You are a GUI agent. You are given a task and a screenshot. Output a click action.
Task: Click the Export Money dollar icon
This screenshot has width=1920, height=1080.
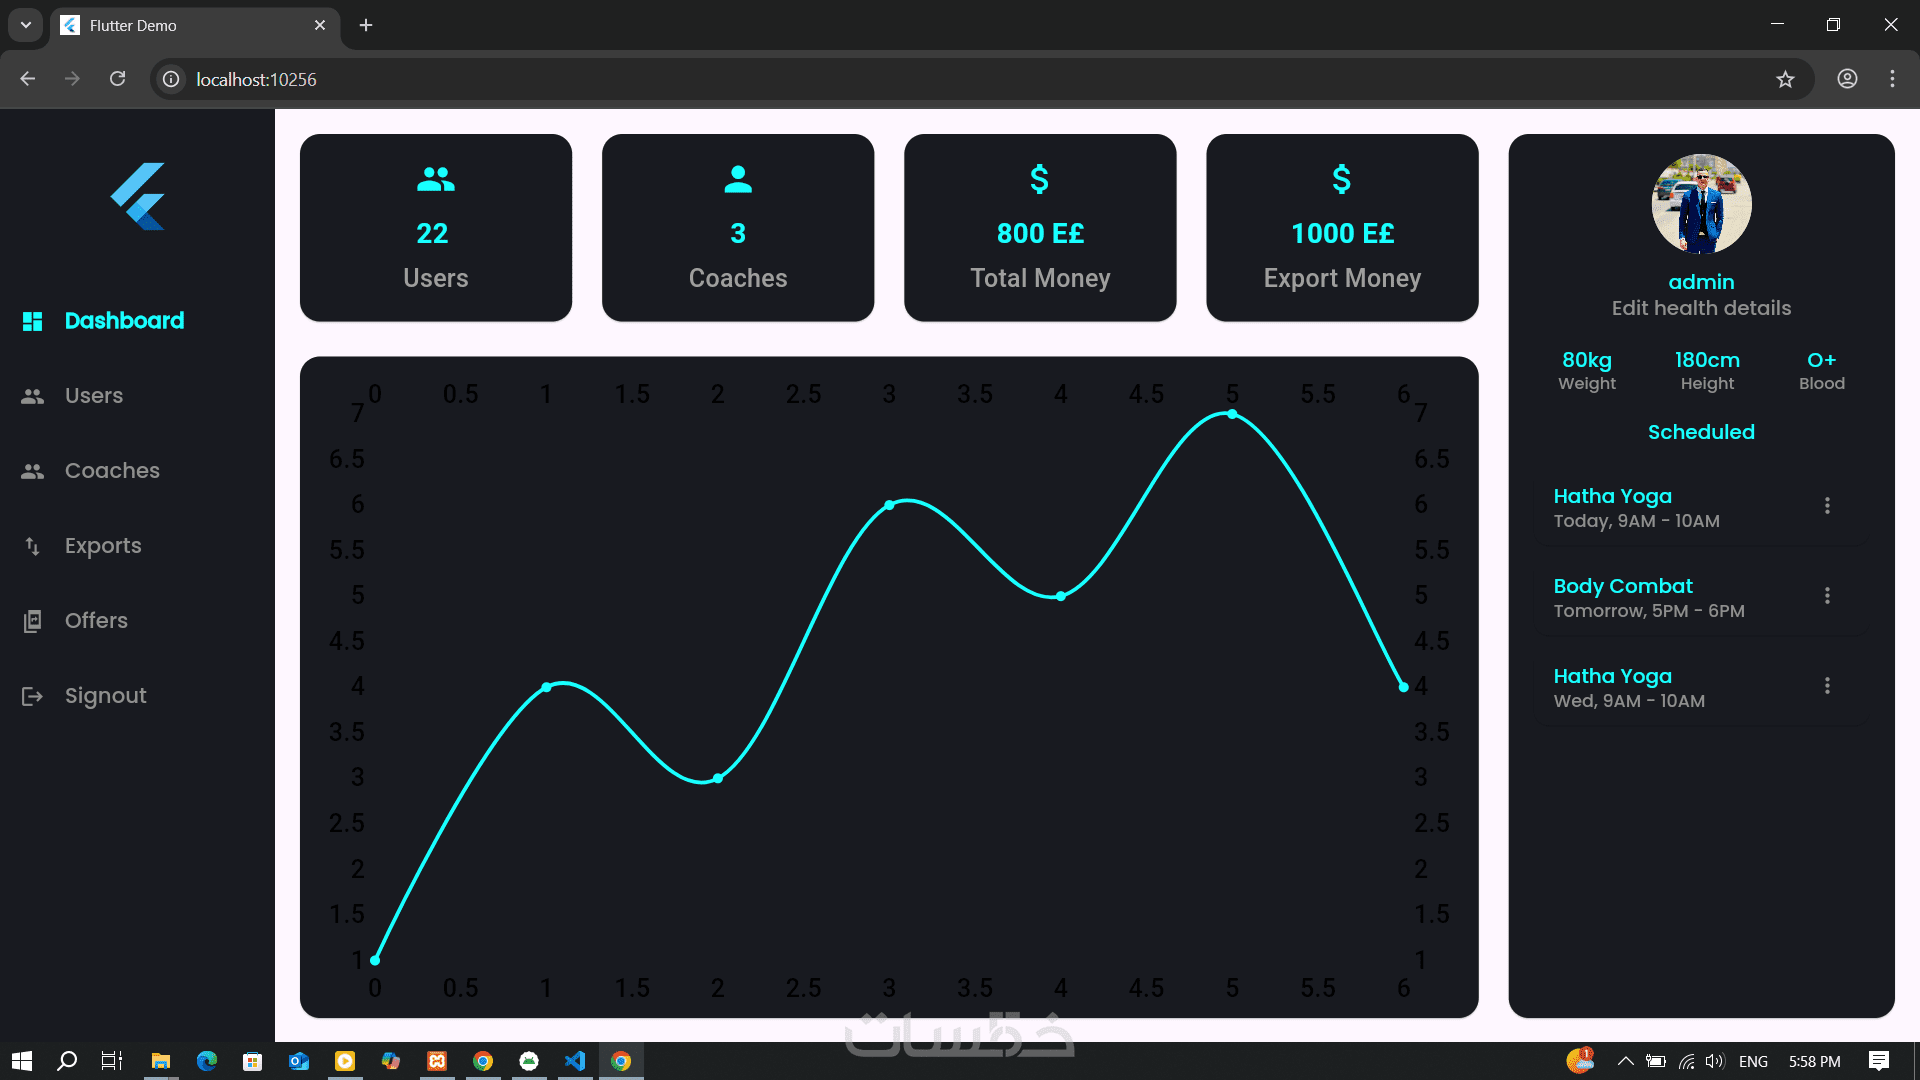[1342, 179]
